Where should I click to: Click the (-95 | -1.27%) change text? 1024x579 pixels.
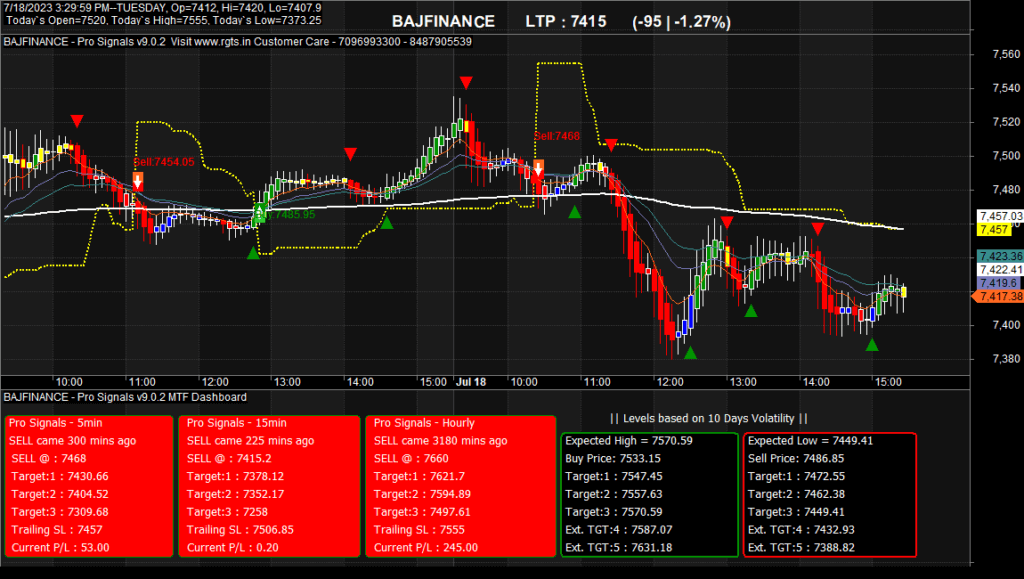pyautogui.click(x=681, y=22)
